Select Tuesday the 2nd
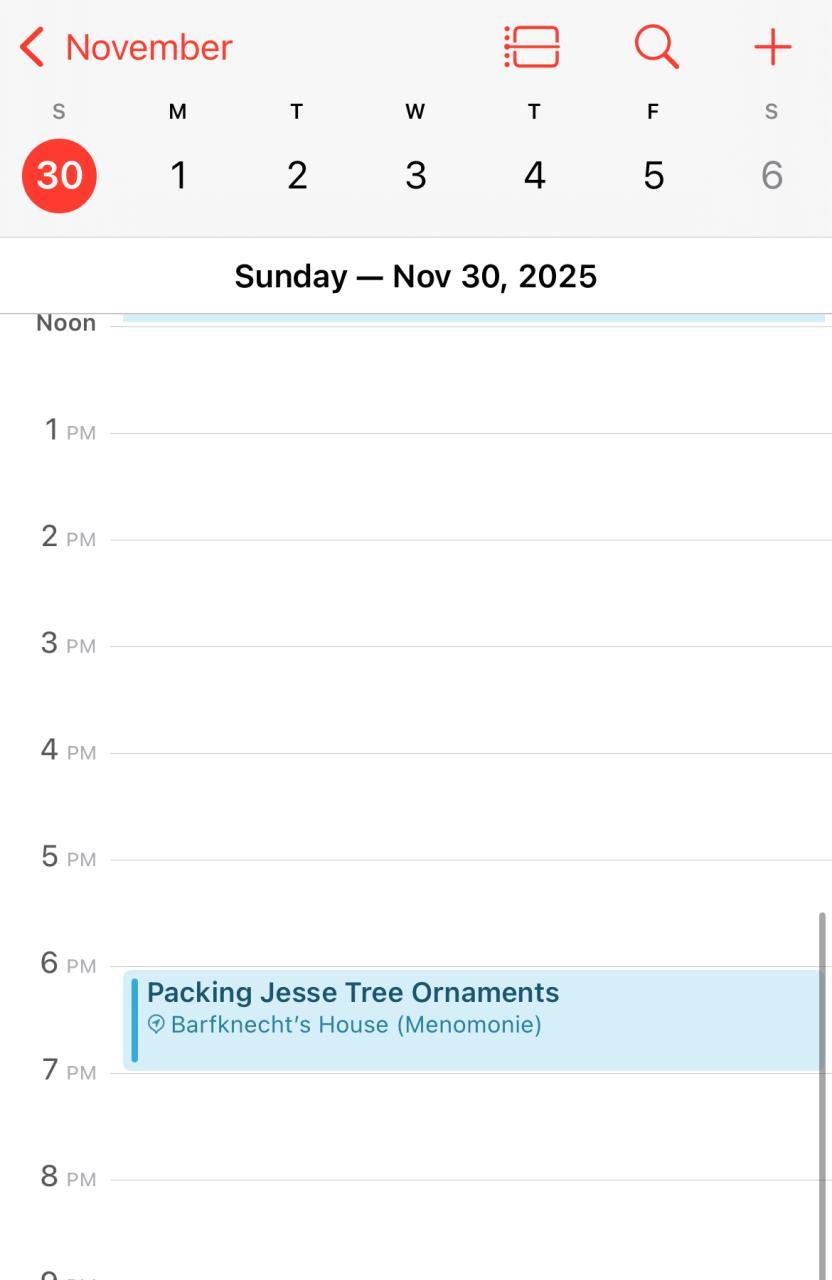 [297, 176]
